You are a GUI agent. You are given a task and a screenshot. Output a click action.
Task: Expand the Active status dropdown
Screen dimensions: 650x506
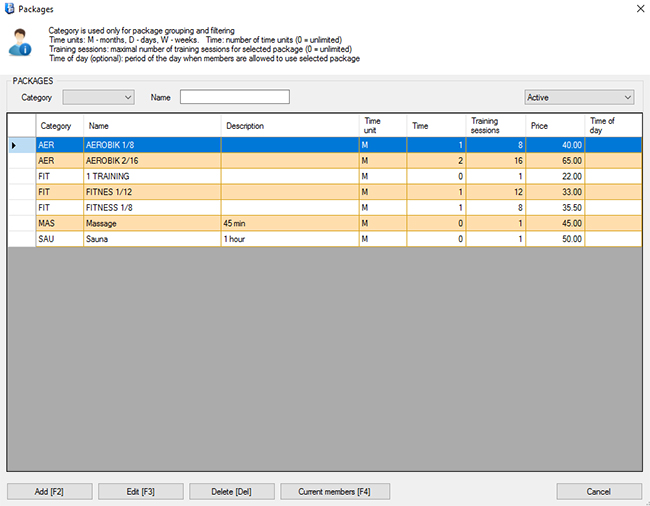[x=579, y=97]
